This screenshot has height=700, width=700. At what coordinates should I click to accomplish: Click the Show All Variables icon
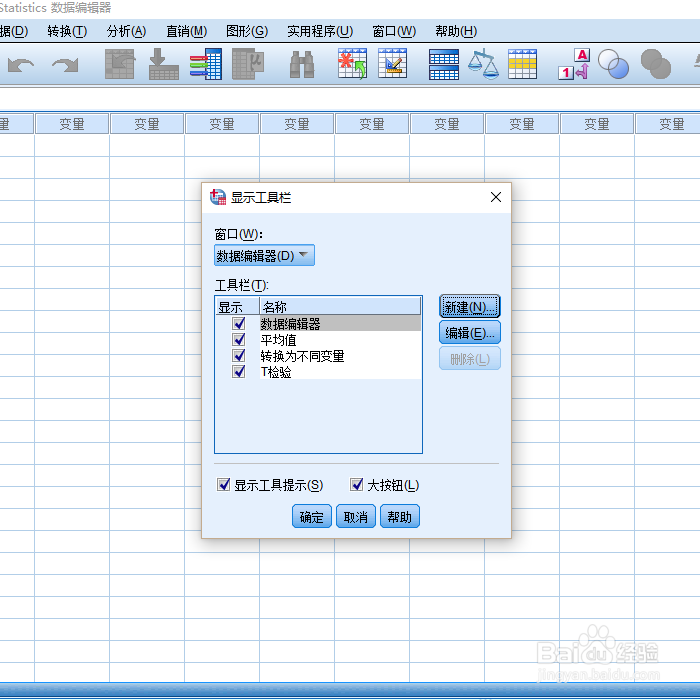656,64
